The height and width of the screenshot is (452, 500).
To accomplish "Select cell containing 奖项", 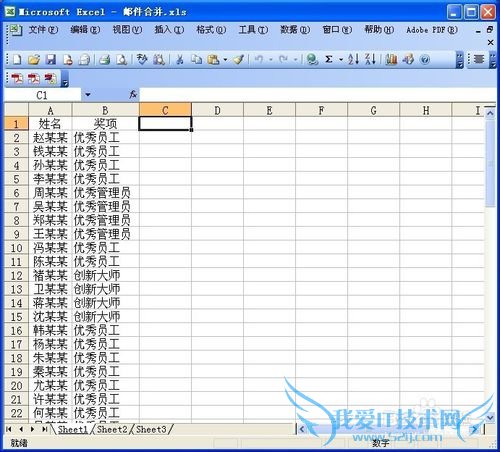I will (105, 124).
